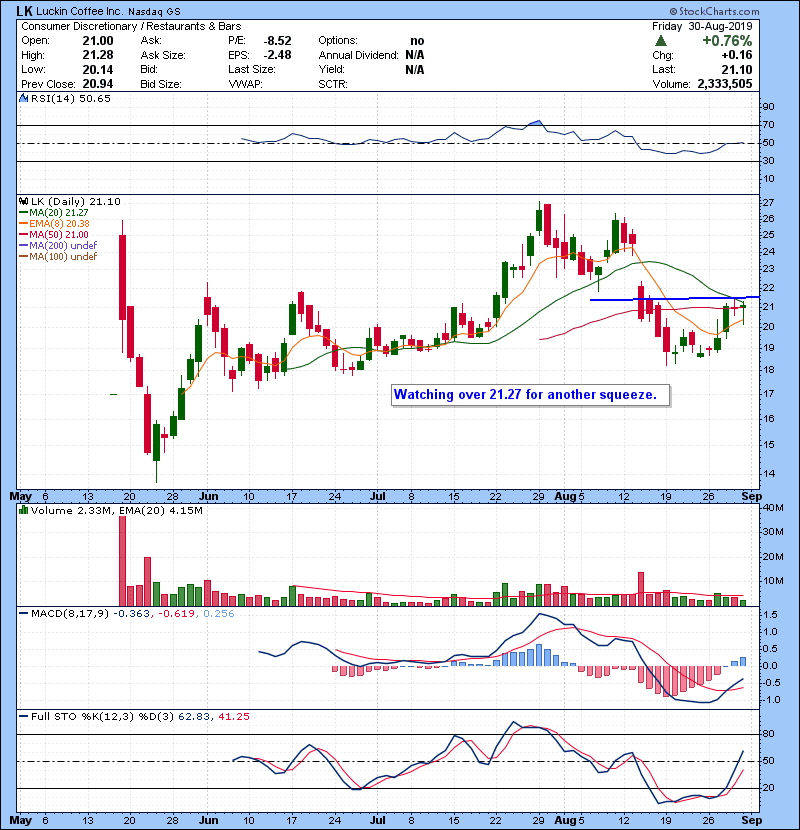Click the P/E value -8.52

pyautogui.click(x=277, y=41)
